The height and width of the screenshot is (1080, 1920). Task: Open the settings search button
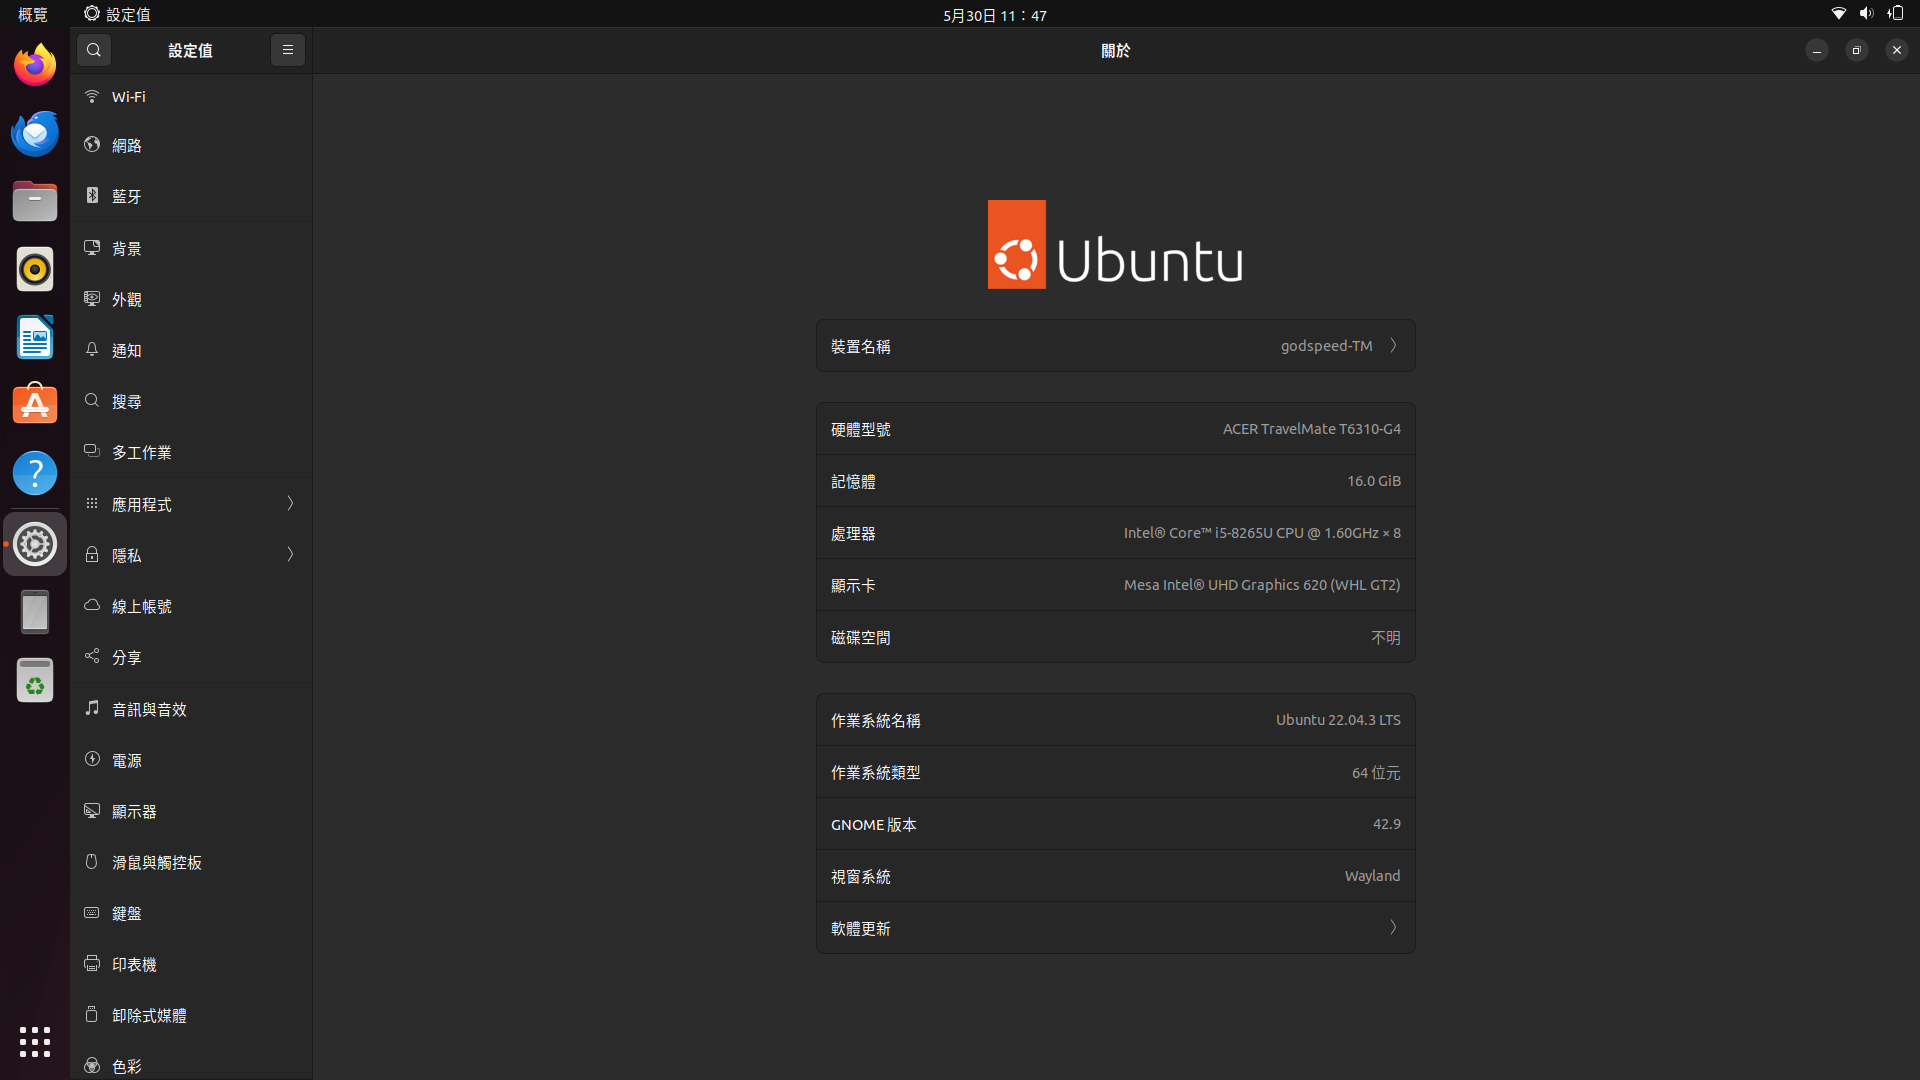tap(94, 50)
